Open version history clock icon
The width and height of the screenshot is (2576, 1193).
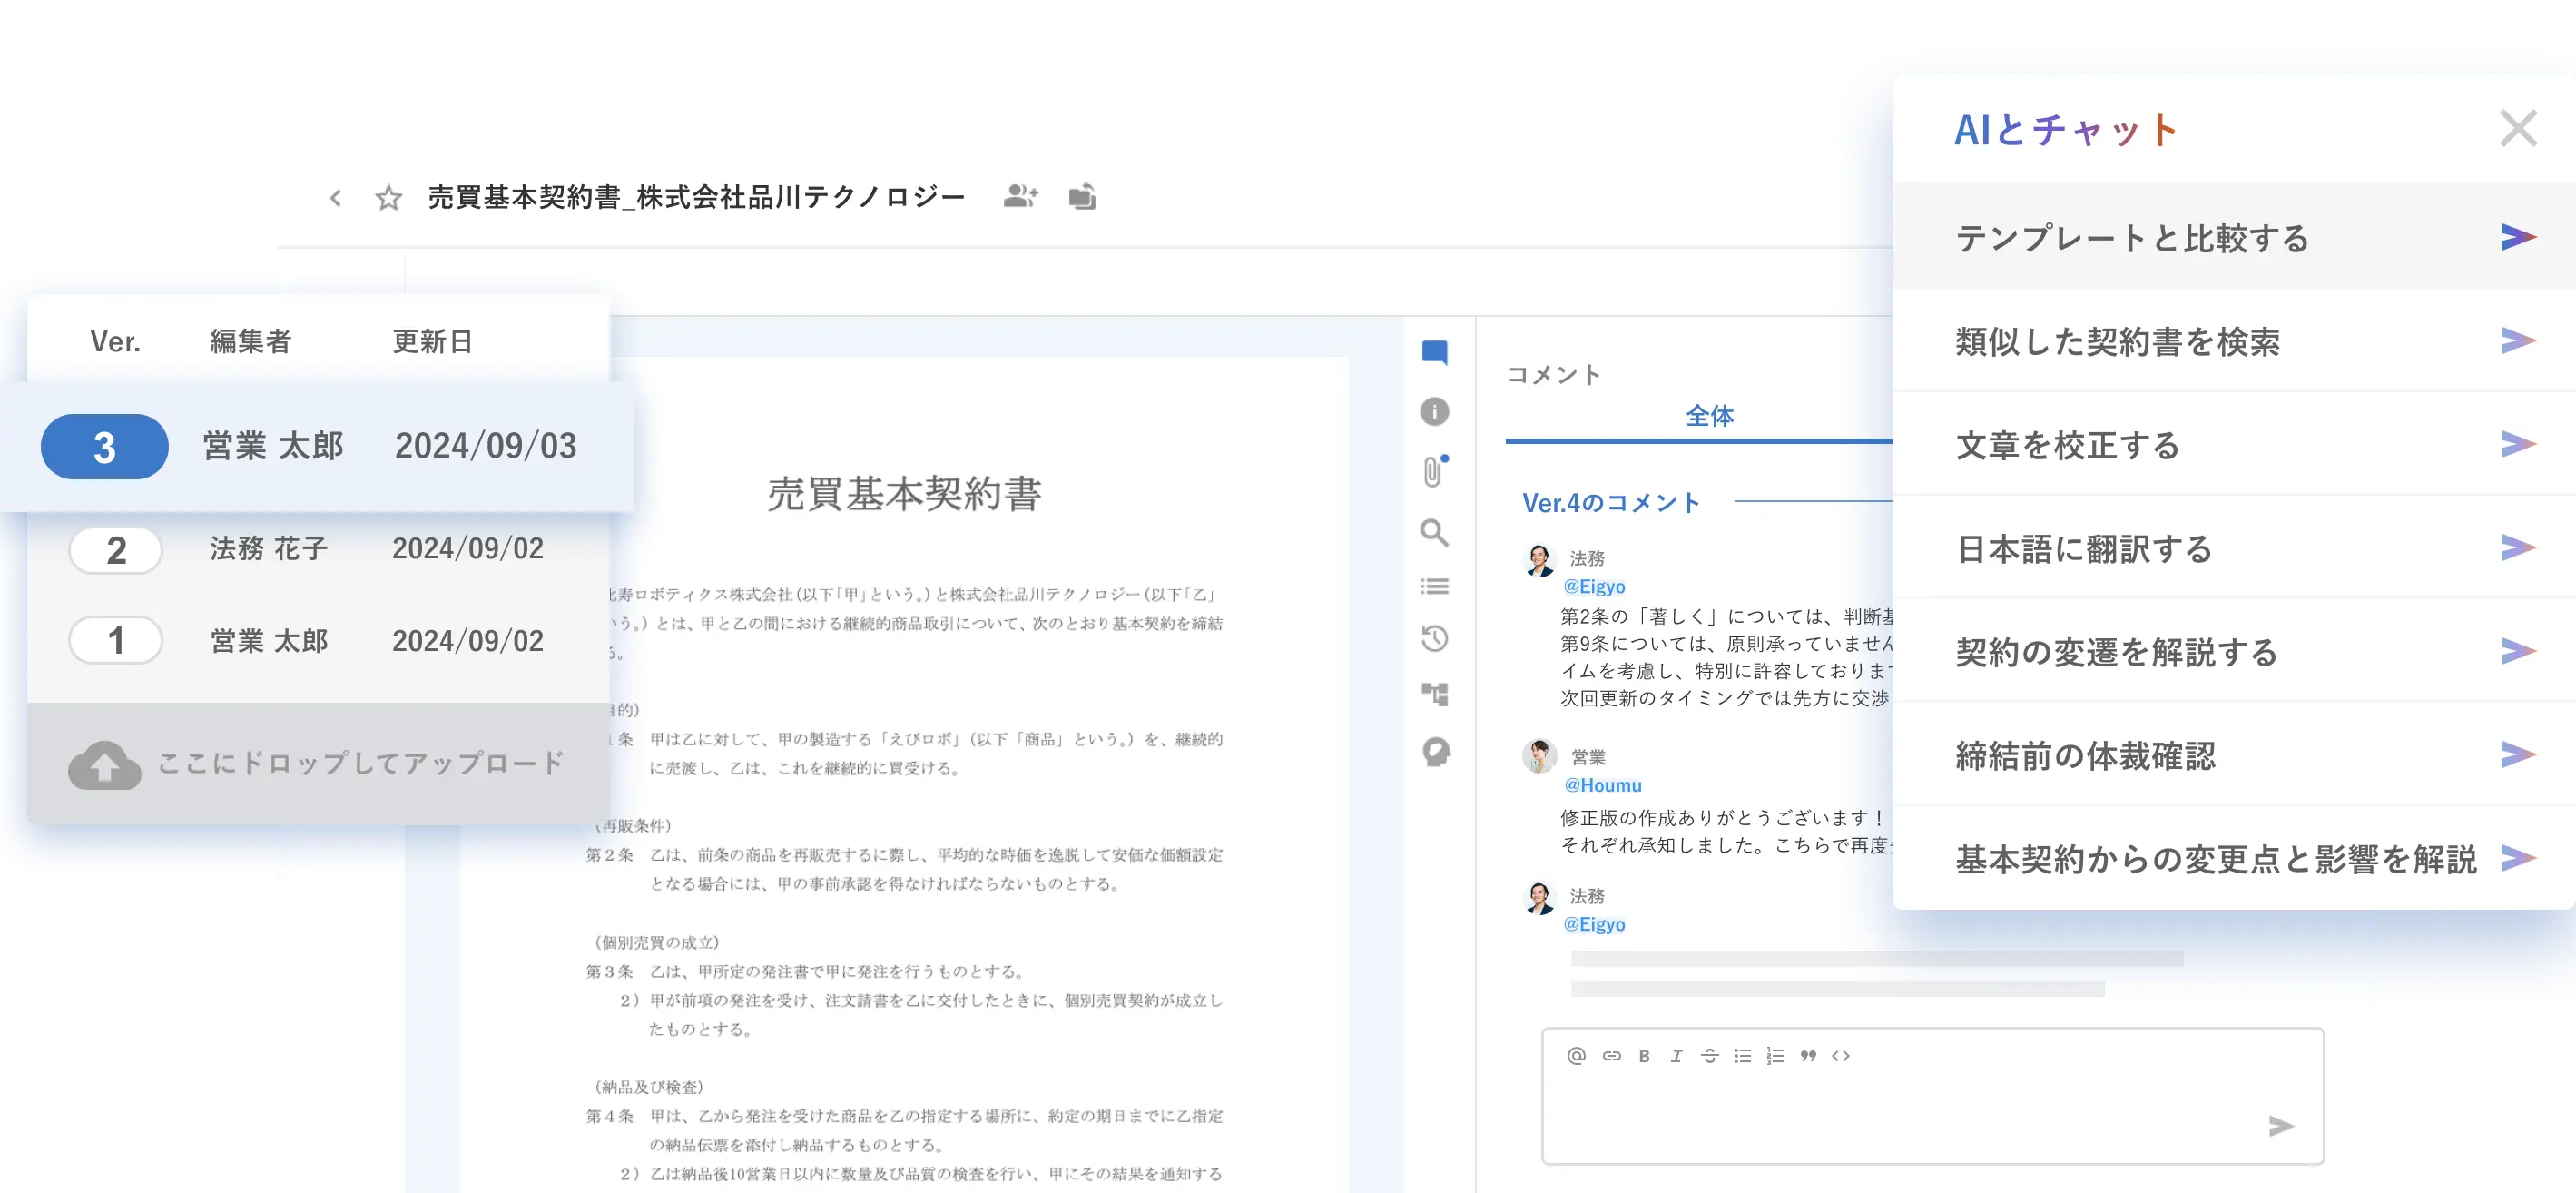click(1434, 638)
